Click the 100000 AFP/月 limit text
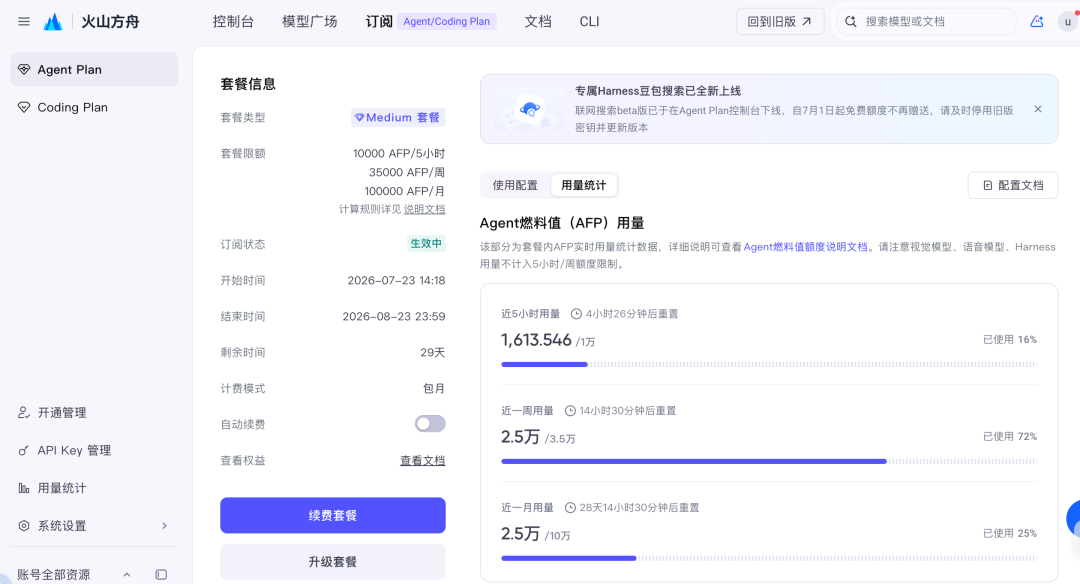1080x584 pixels. [404, 191]
